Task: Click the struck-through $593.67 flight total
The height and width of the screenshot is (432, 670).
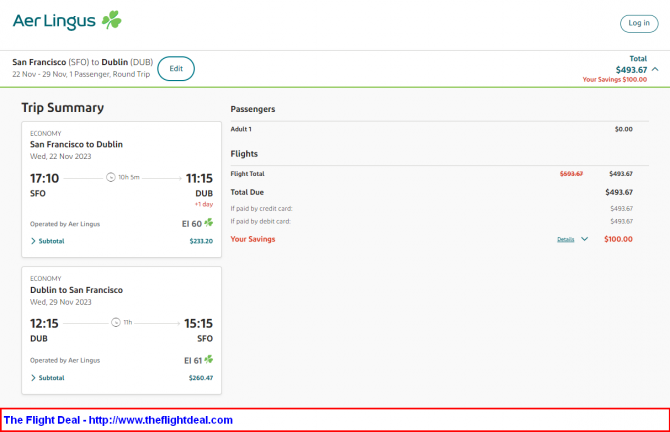Action: (571, 173)
